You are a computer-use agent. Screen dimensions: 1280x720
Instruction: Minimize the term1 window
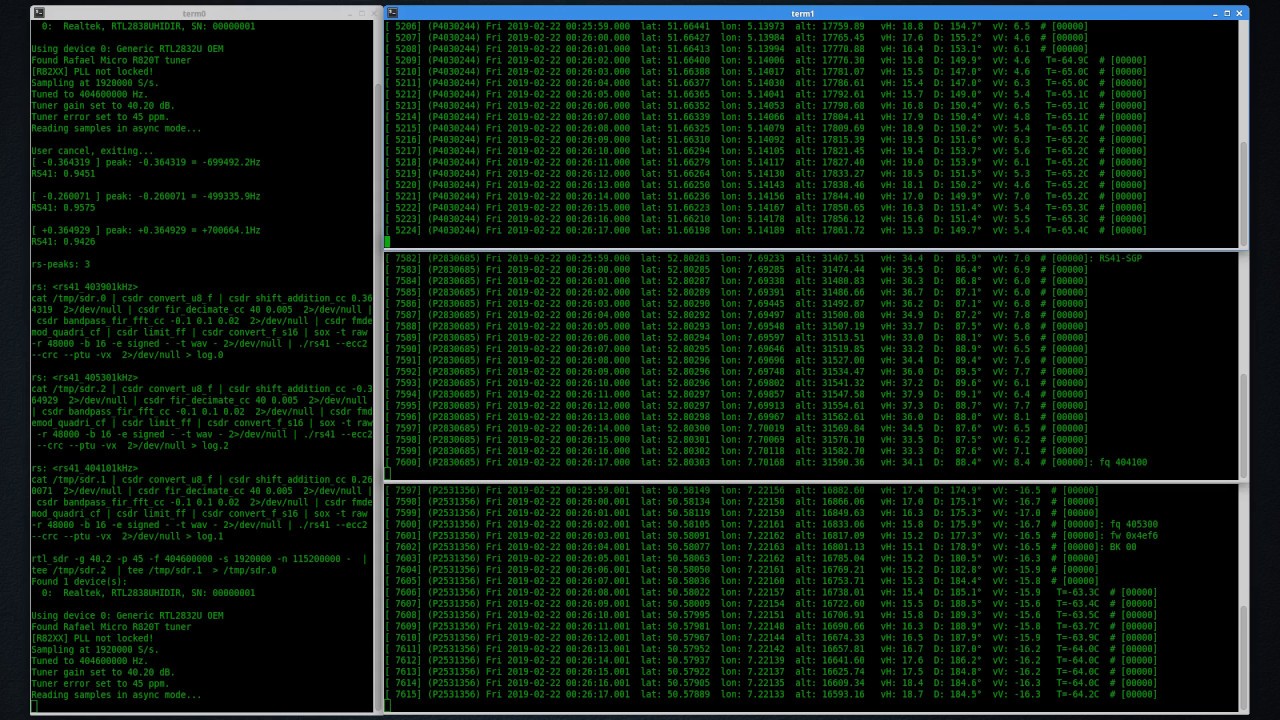coord(1213,13)
